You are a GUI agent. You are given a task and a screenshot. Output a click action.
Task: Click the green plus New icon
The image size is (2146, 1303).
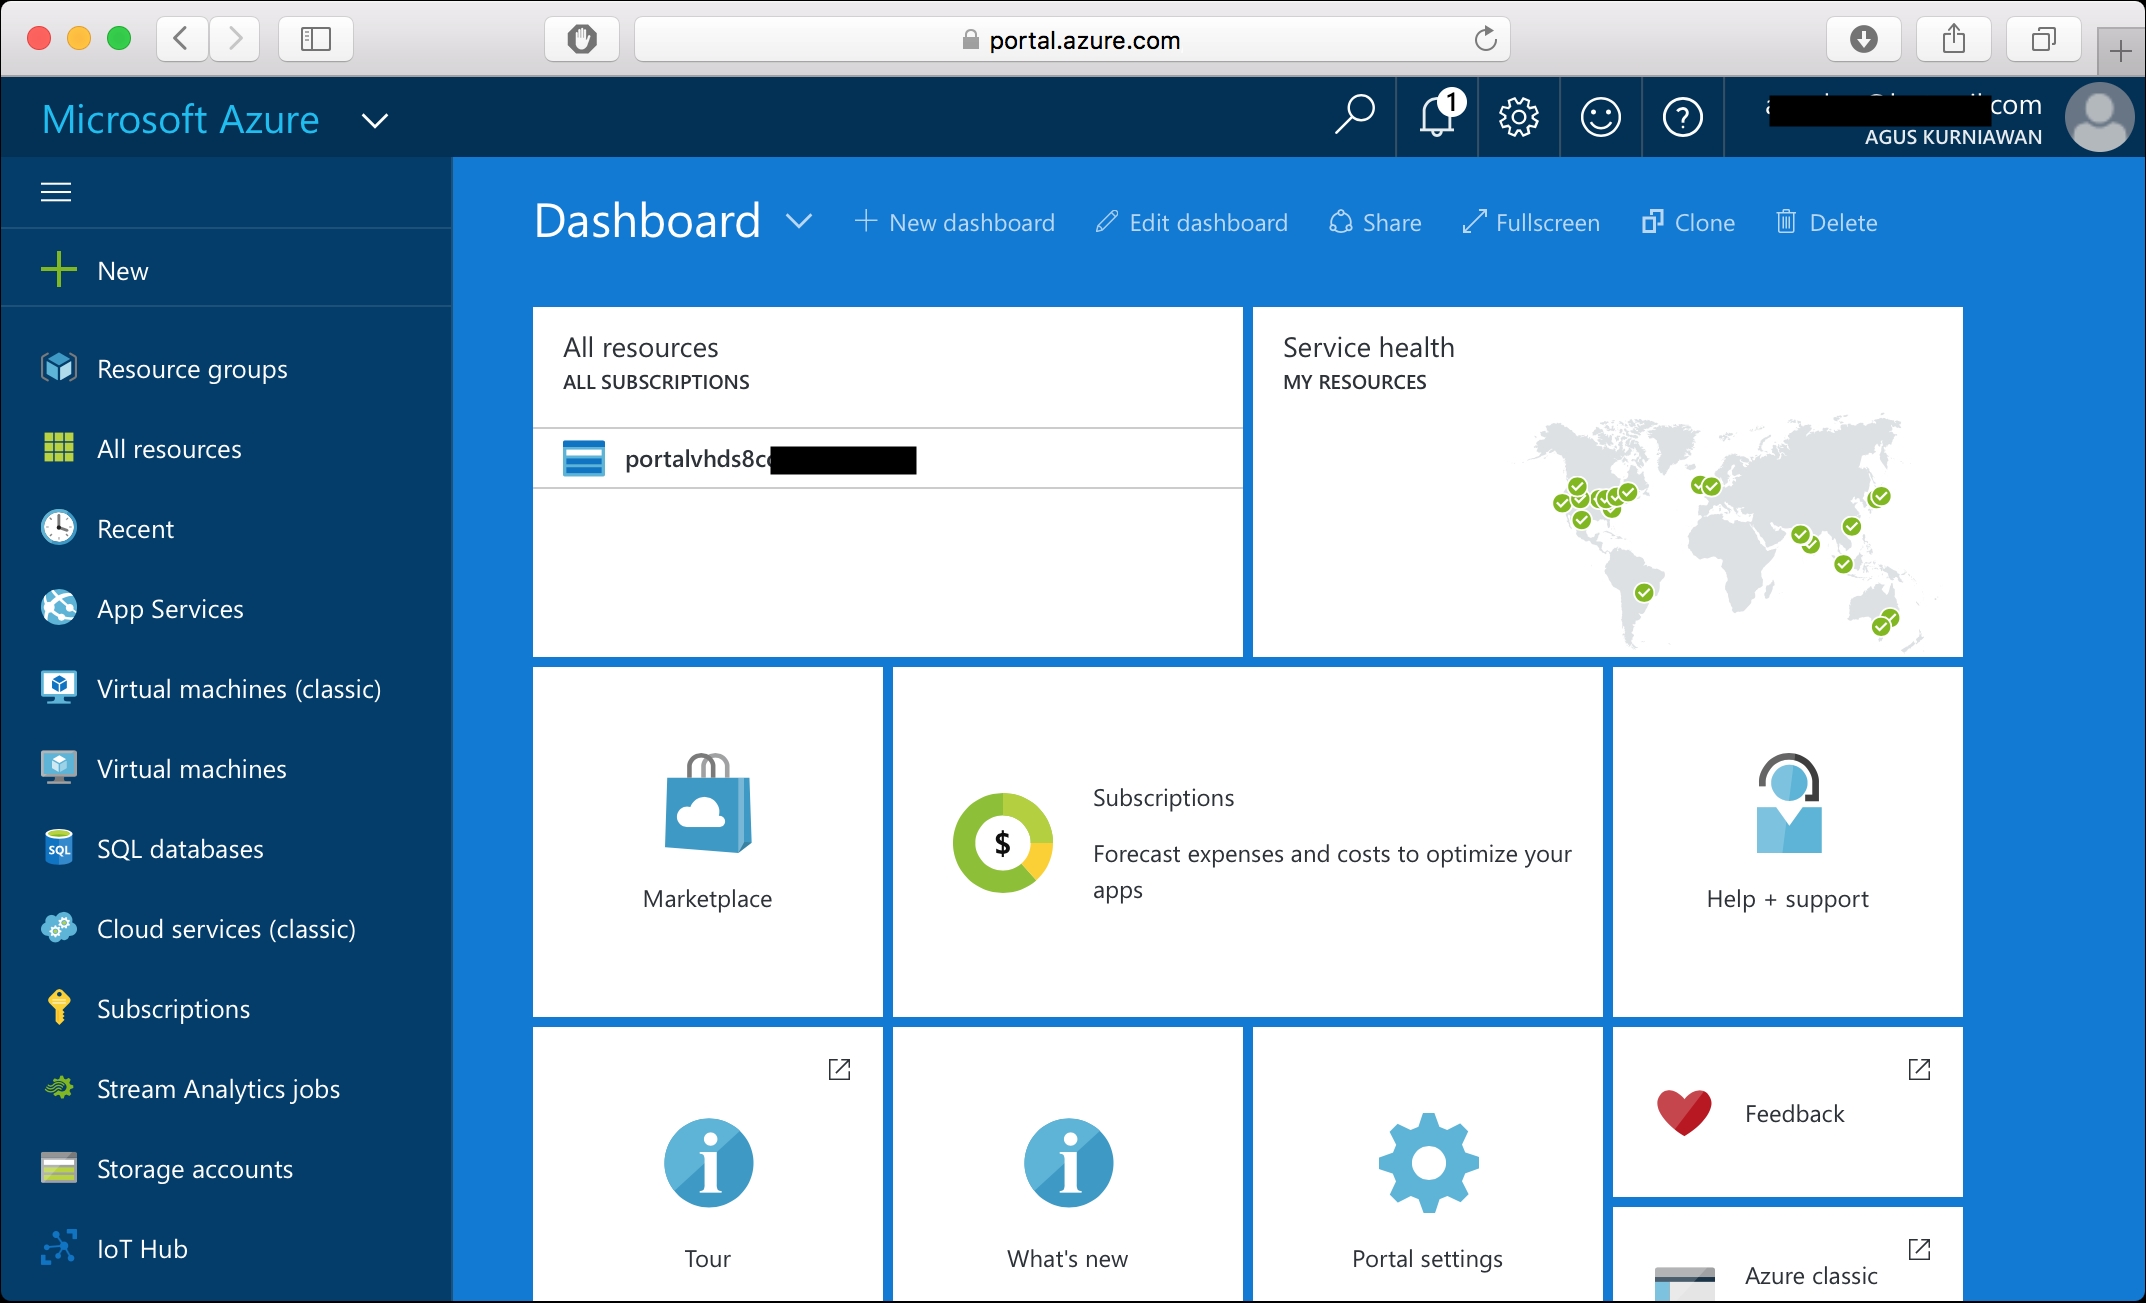(59, 269)
